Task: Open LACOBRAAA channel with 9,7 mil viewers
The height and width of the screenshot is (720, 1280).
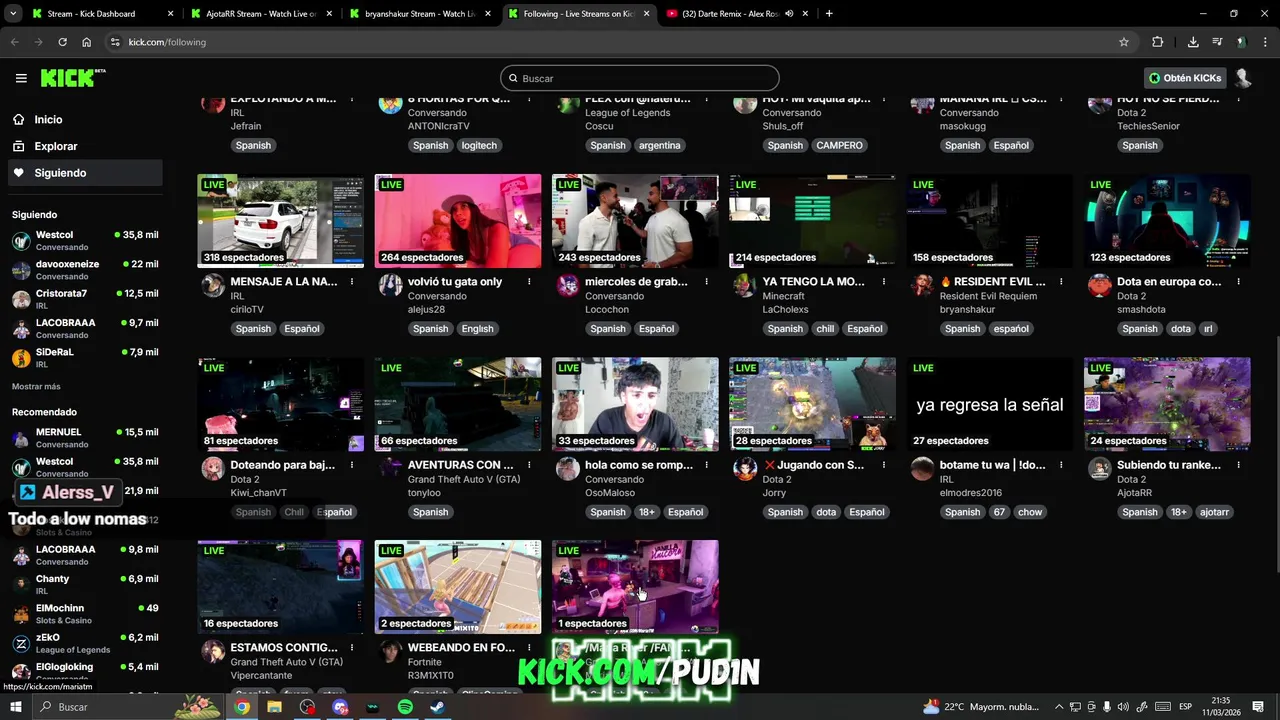Action: coord(84,329)
